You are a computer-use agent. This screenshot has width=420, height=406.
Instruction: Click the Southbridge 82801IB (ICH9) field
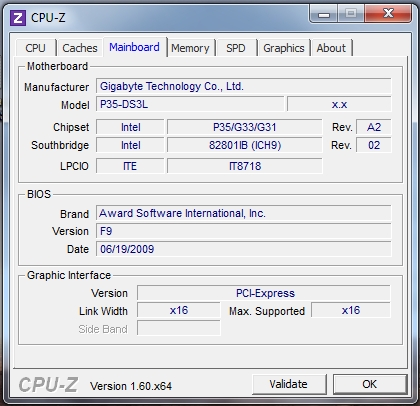[x=245, y=145]
